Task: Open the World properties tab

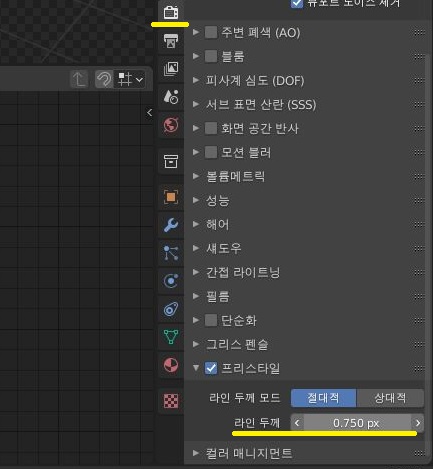Action: click(171, 125)
